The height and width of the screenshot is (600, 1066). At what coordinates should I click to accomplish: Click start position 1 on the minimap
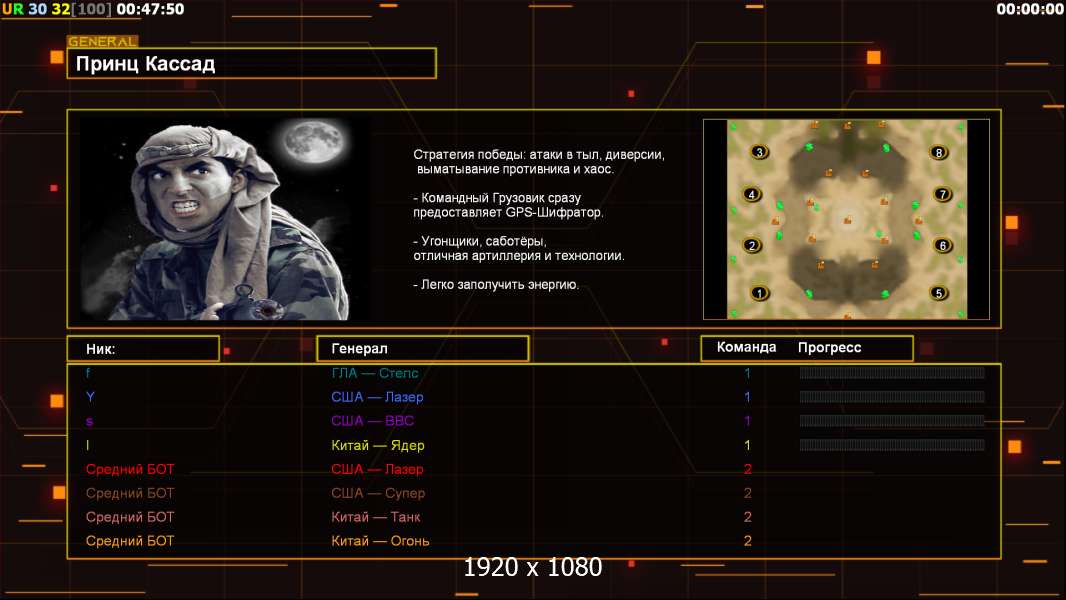point(759,293)
